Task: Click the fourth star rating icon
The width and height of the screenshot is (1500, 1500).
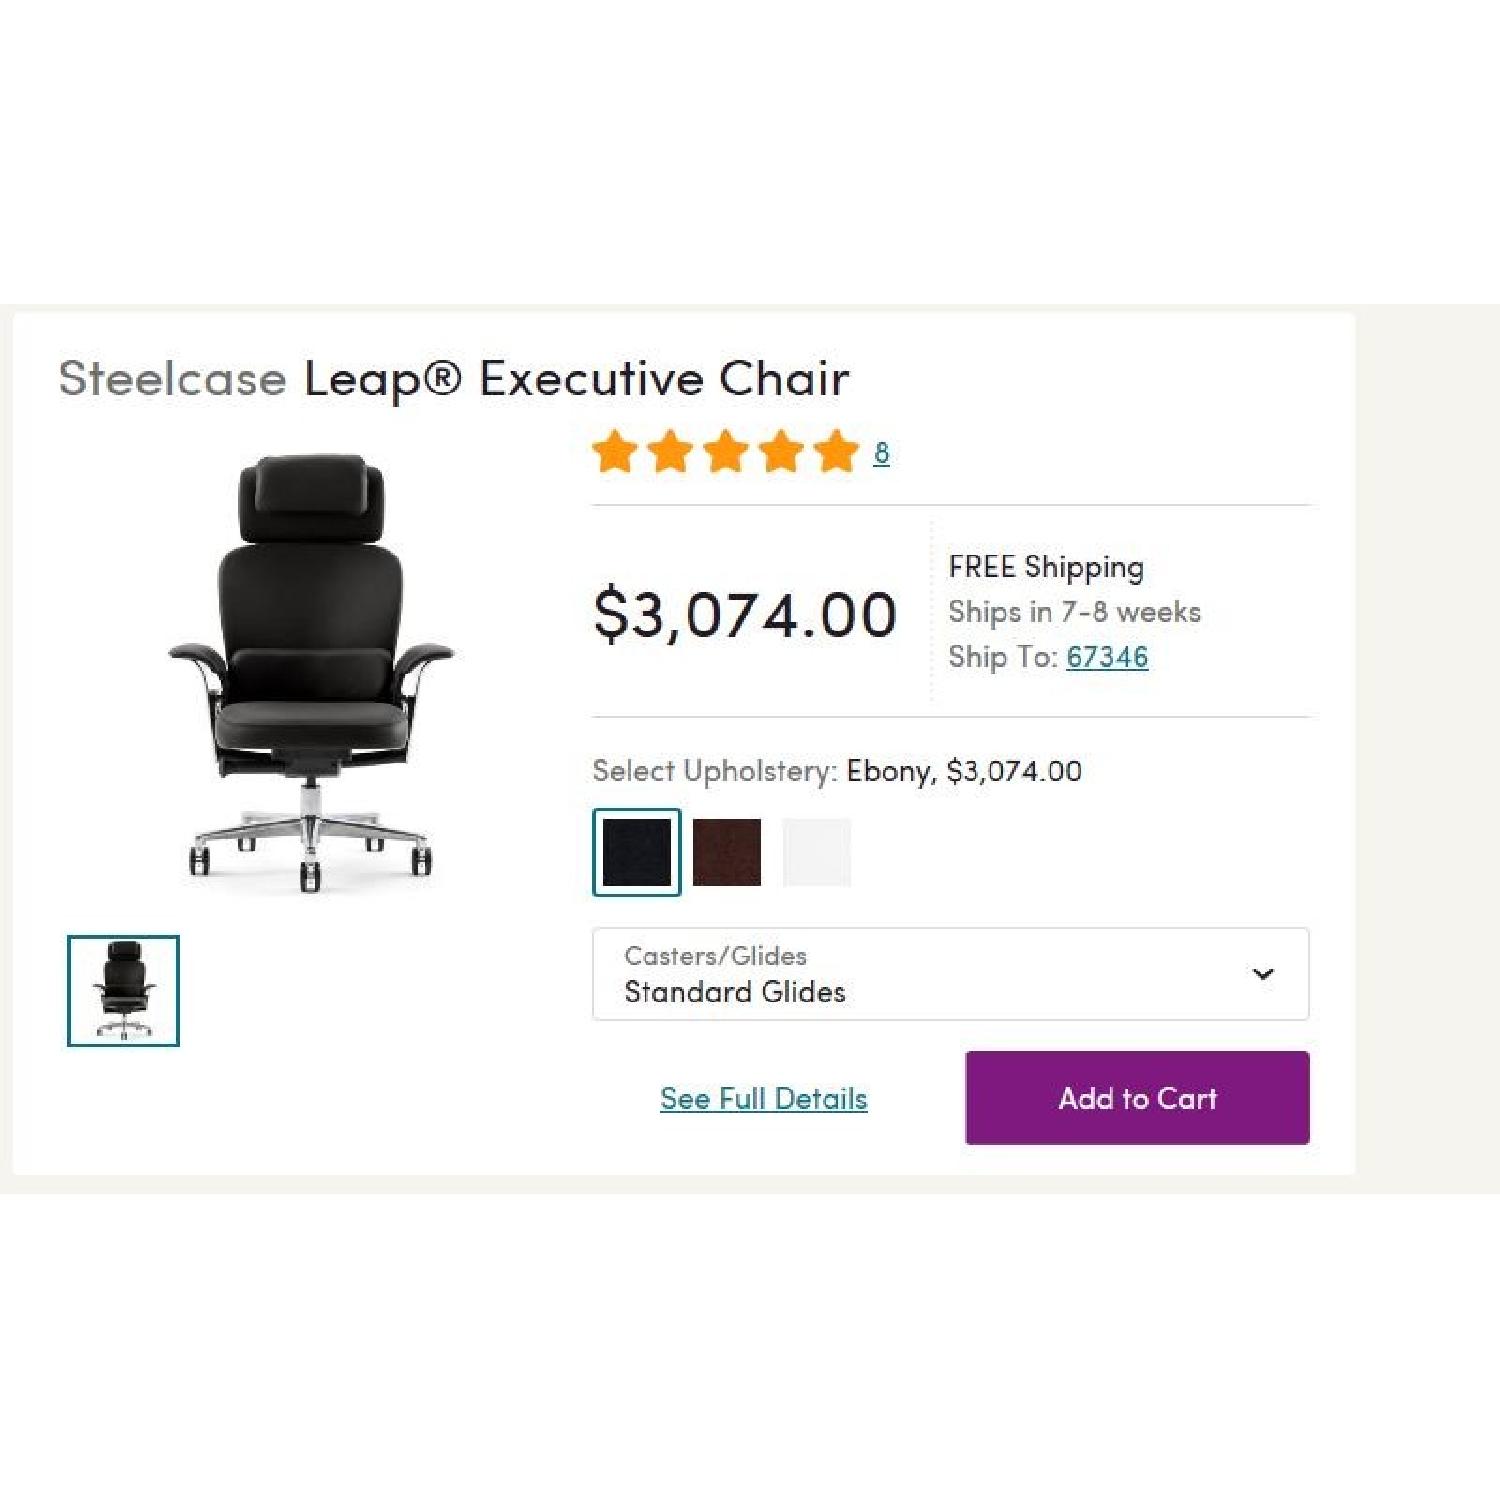Action: click(x=782, y=453)
